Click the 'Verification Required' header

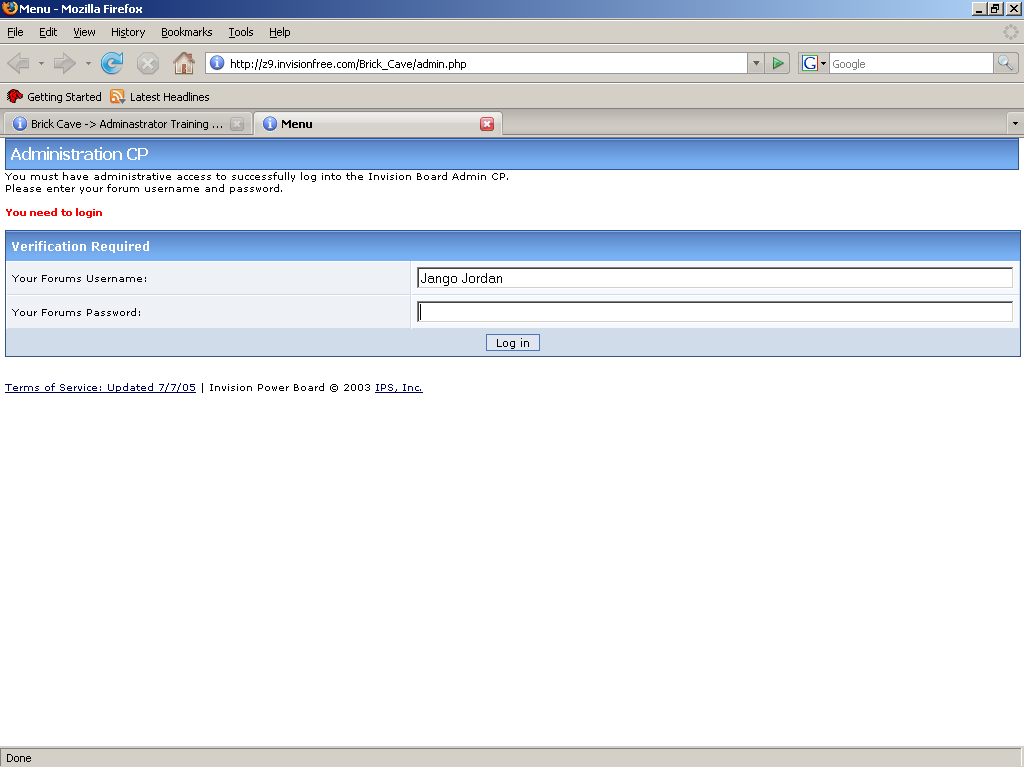point(80,246)
